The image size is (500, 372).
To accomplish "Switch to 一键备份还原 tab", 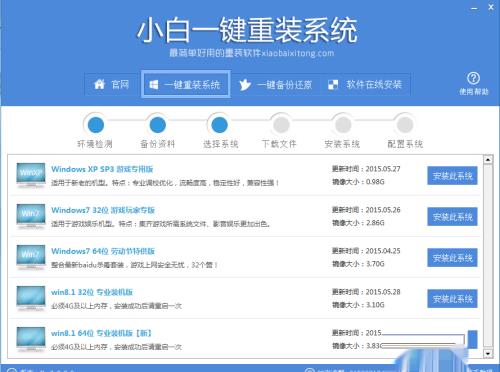I will pyautogui.click(x=276, y=85).
